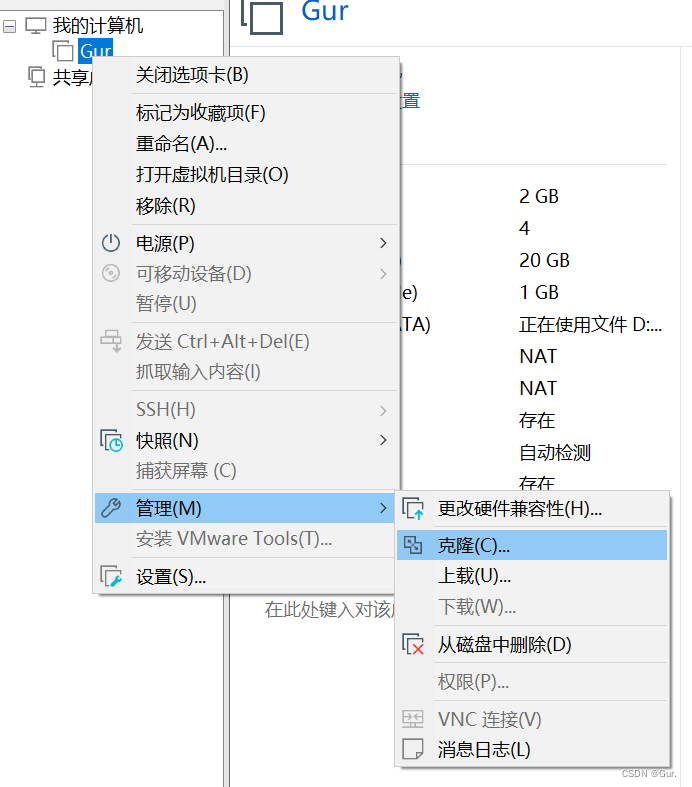
Task: Choose 克隆(C)... in manage submenu
Action: [x=532, y=545]
